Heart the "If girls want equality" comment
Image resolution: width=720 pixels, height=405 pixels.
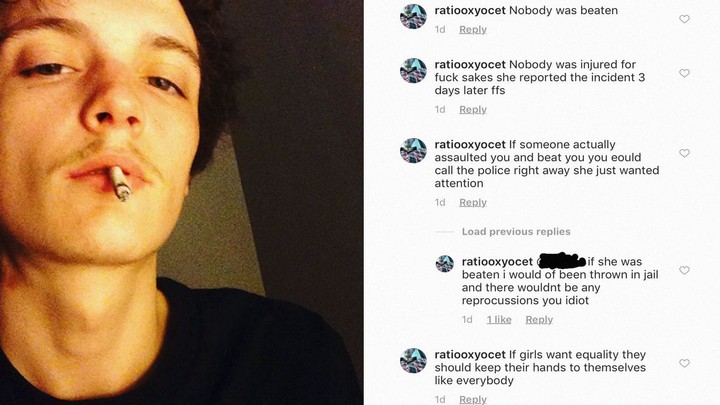click(x=684, y=363)
